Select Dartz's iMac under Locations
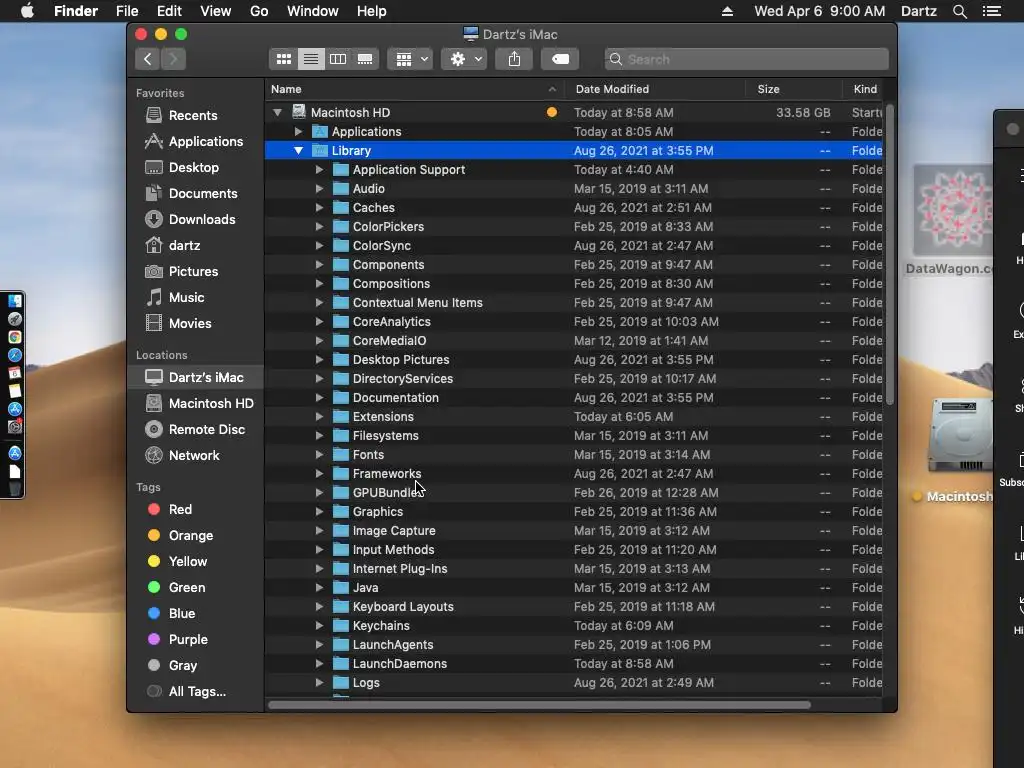Image resolution: width=1024 pixels, height=768 pixels. pos(195,377)
